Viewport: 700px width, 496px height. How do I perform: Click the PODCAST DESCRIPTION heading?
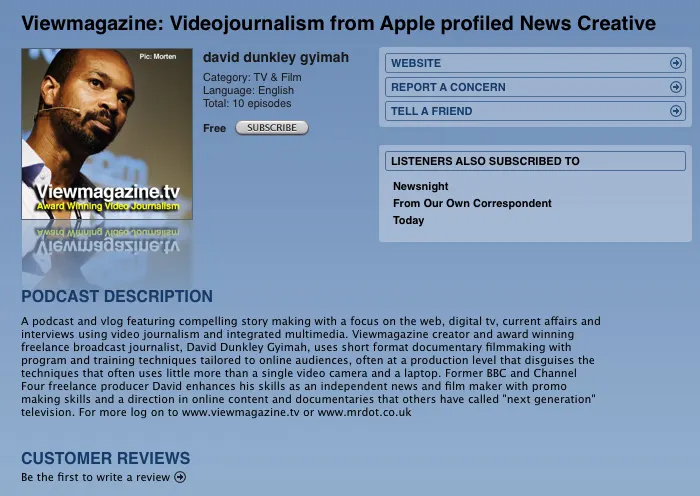[x=117, y=296]
